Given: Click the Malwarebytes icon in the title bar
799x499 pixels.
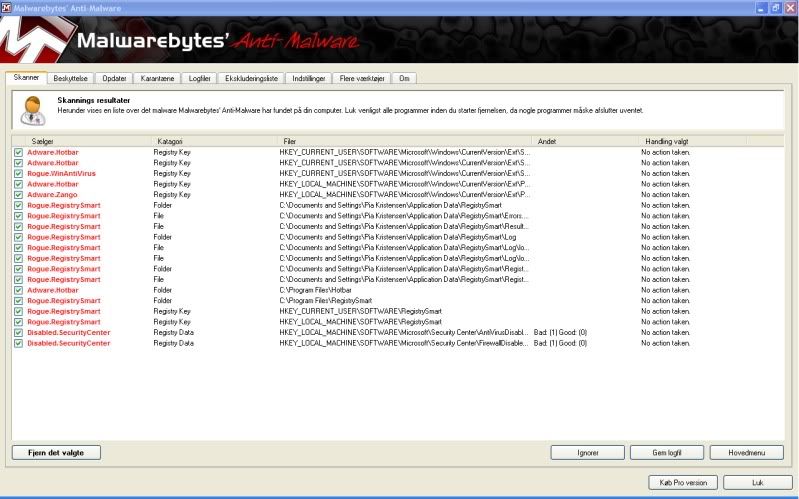Looking at the screenshot, I should pos(6,8).
